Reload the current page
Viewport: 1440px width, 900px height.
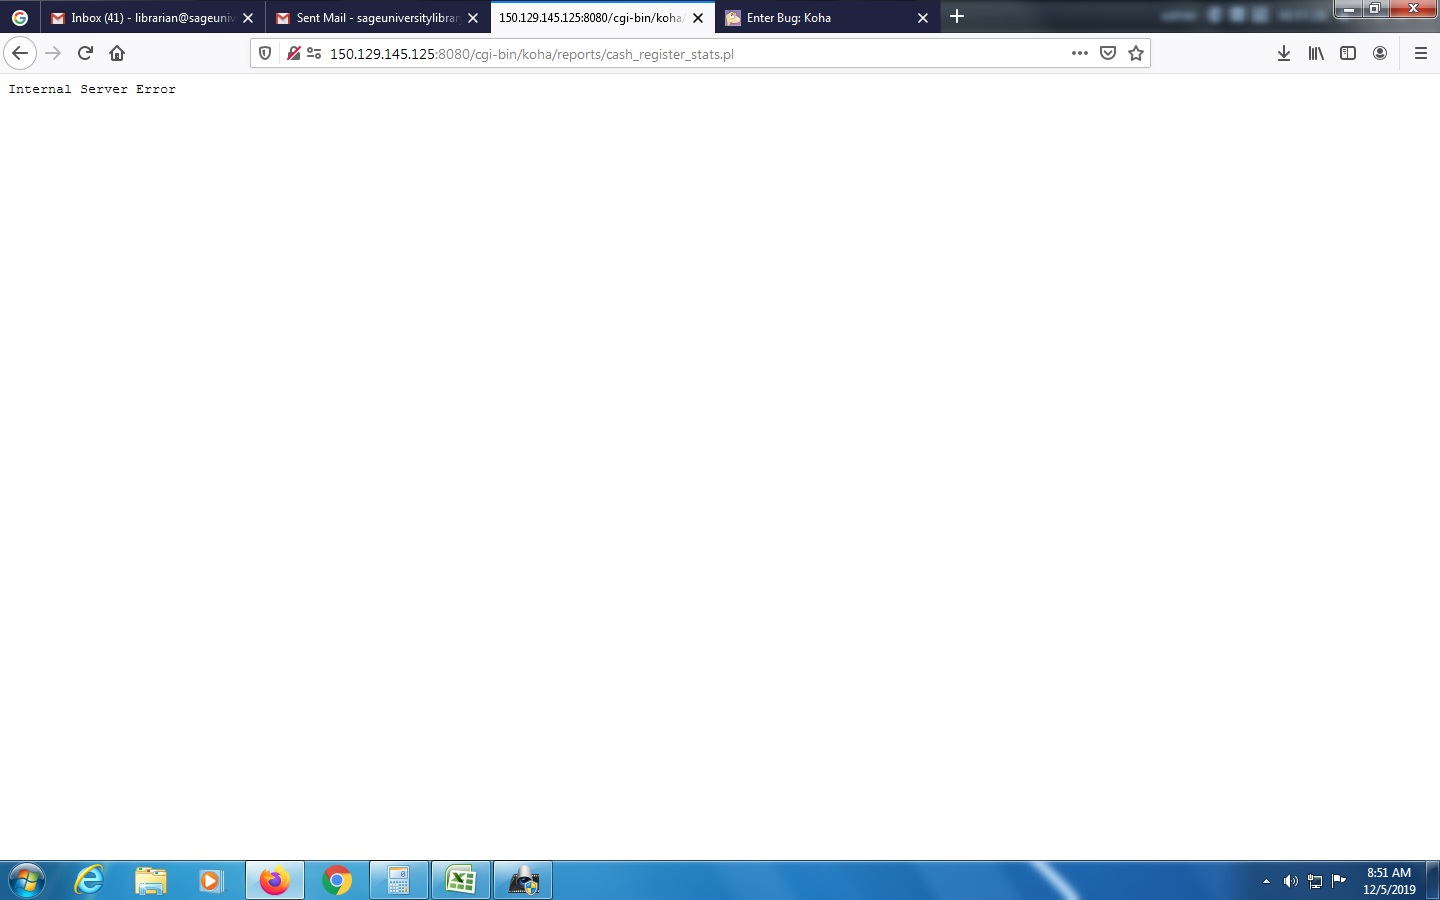pos(85,53)
